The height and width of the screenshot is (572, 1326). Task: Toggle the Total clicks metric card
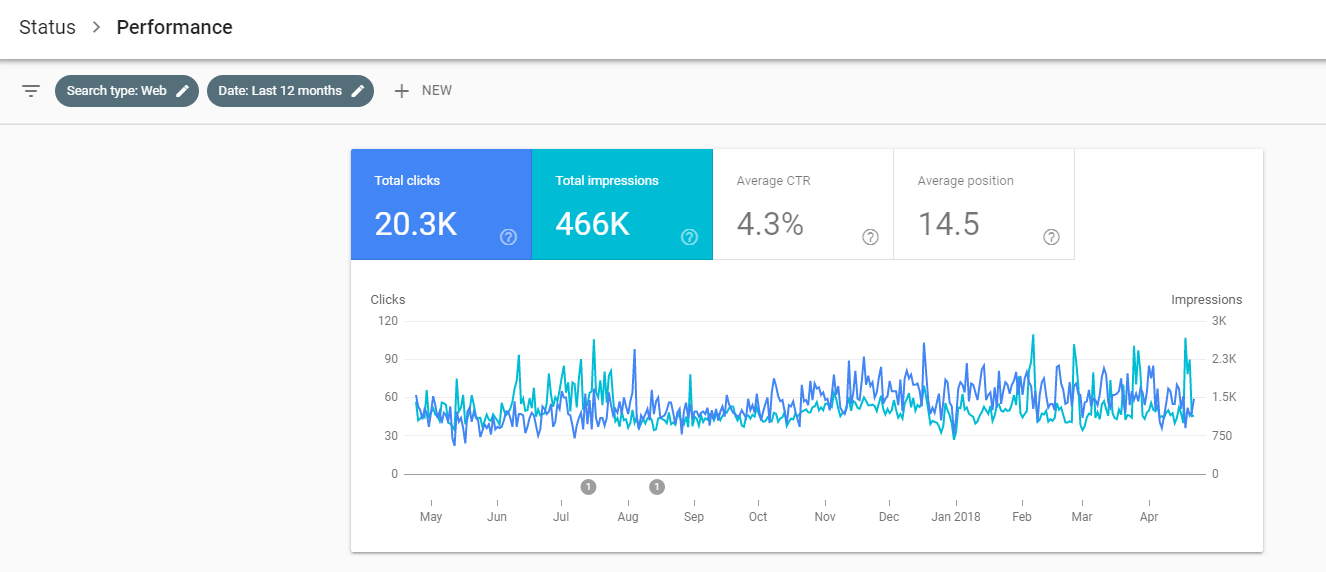pos(440,204)
